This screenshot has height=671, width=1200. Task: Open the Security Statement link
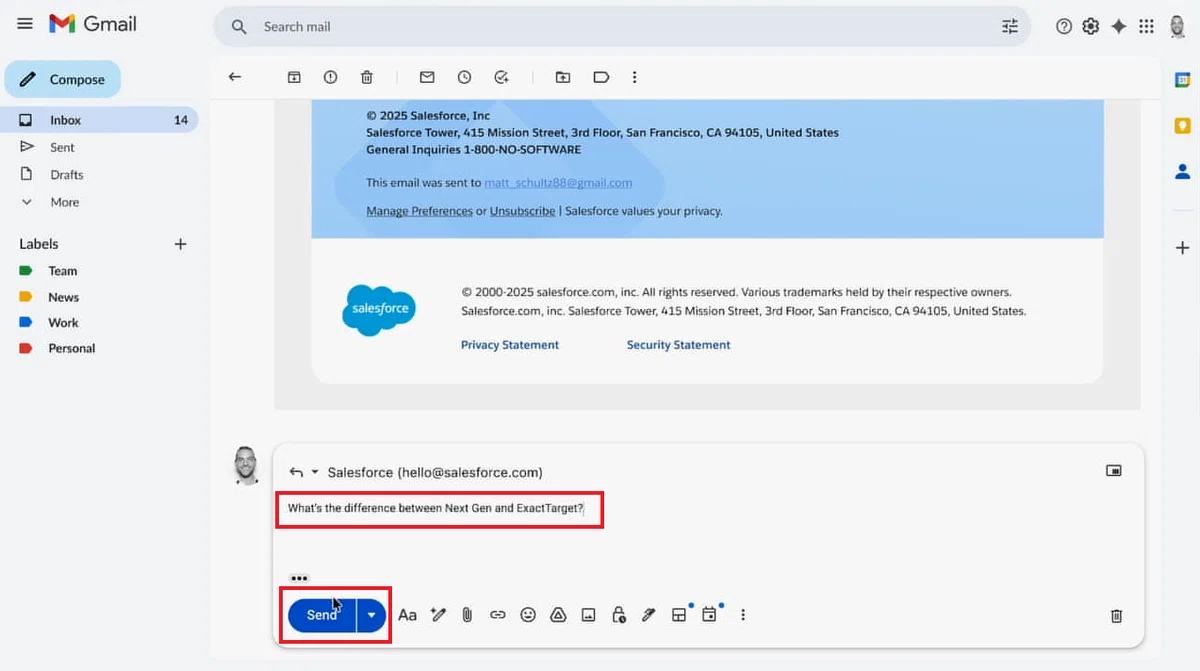click(x=678, y=345)
